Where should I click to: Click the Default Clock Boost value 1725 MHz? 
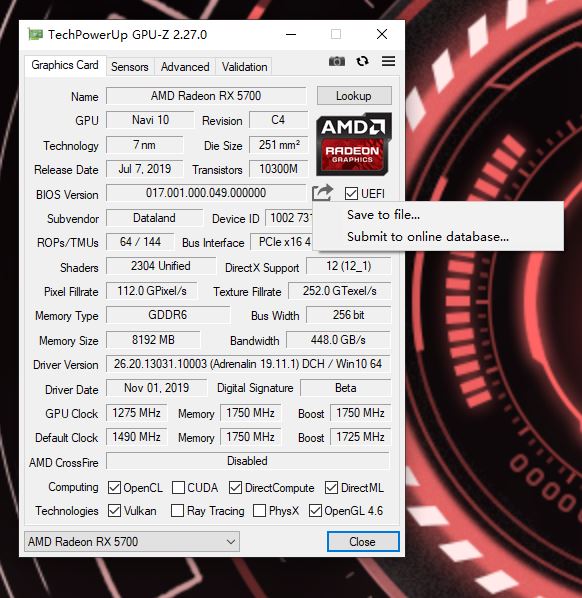point(360,437)
